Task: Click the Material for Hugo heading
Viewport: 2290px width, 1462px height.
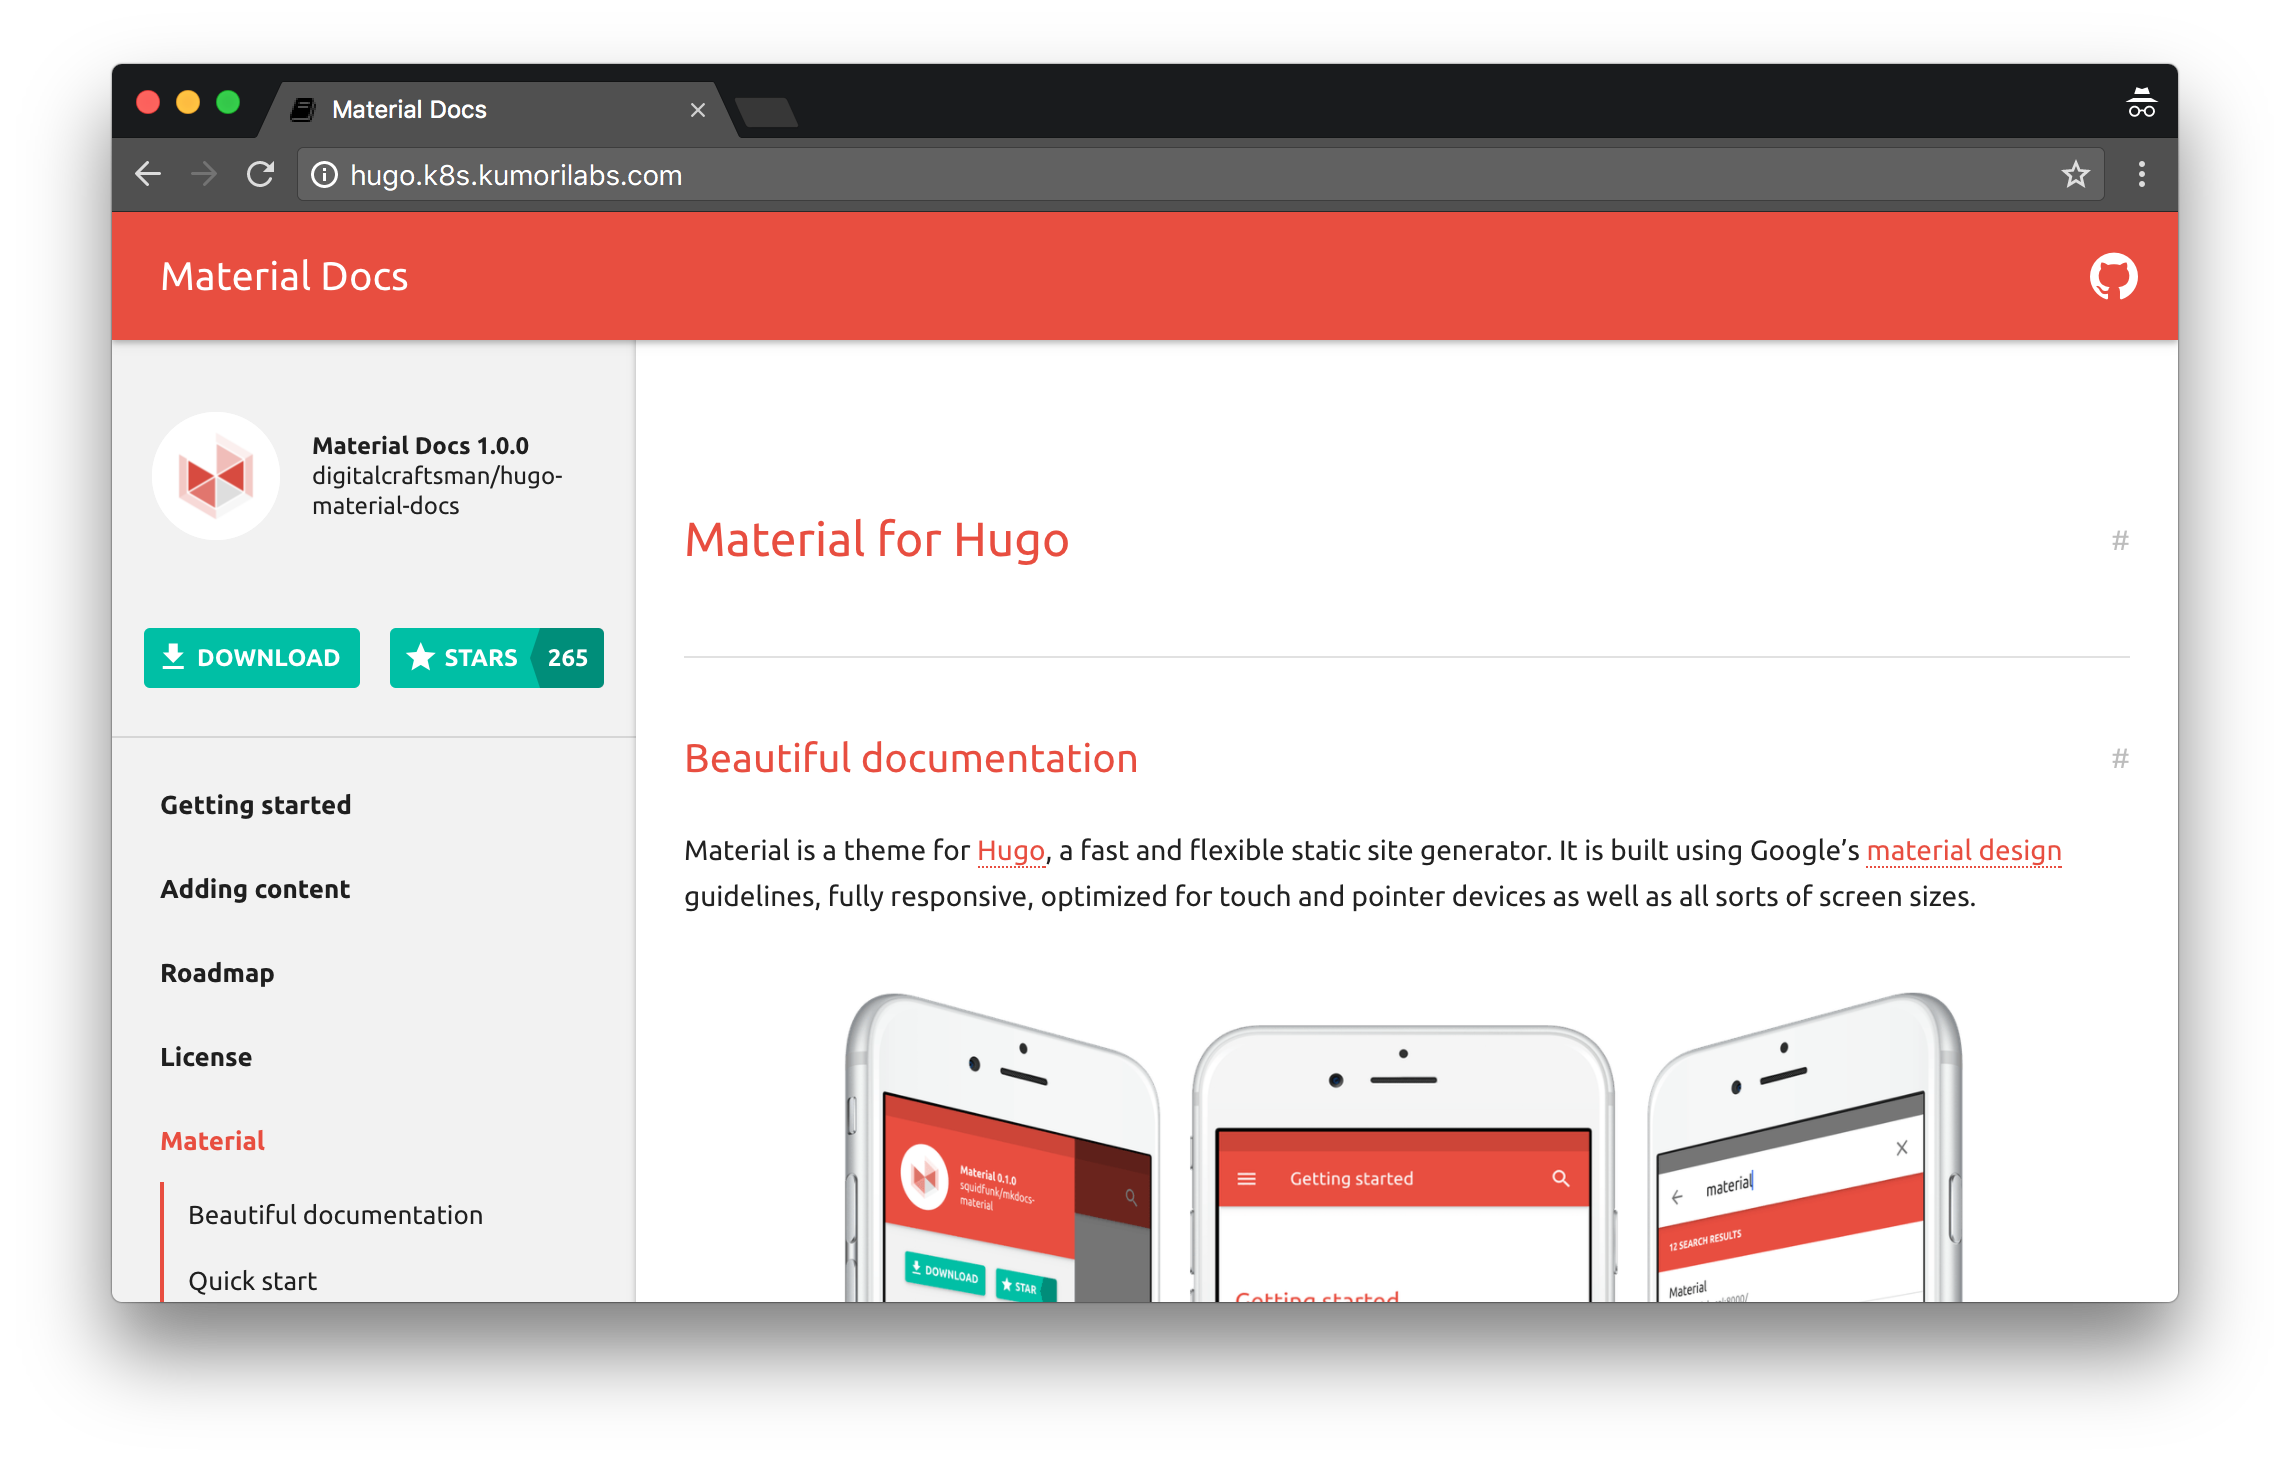Action: (876, 540)
